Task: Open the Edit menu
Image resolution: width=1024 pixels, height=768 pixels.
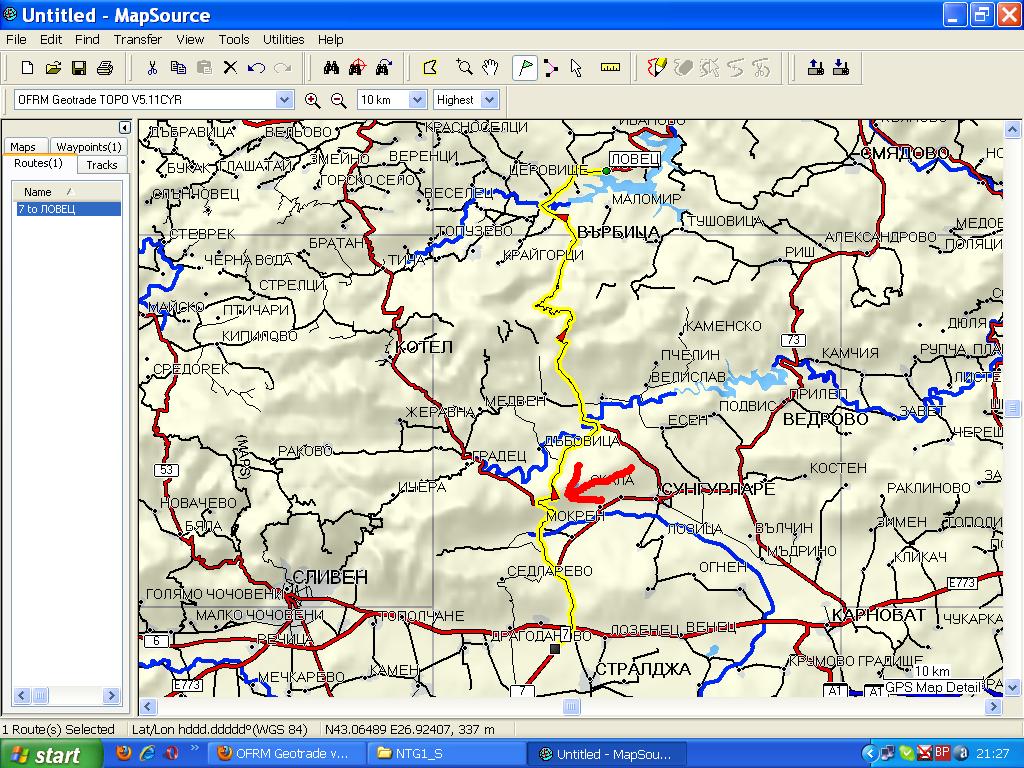Action: click(x=51, y=39)
